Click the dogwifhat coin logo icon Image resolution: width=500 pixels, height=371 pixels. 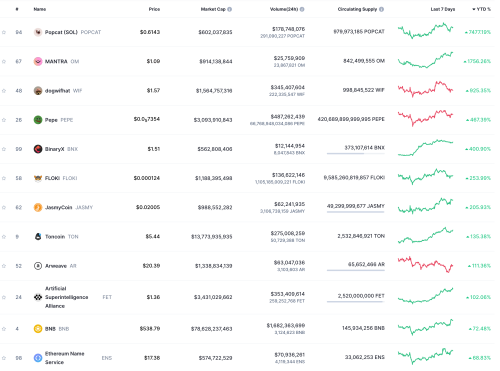(38, 91)
